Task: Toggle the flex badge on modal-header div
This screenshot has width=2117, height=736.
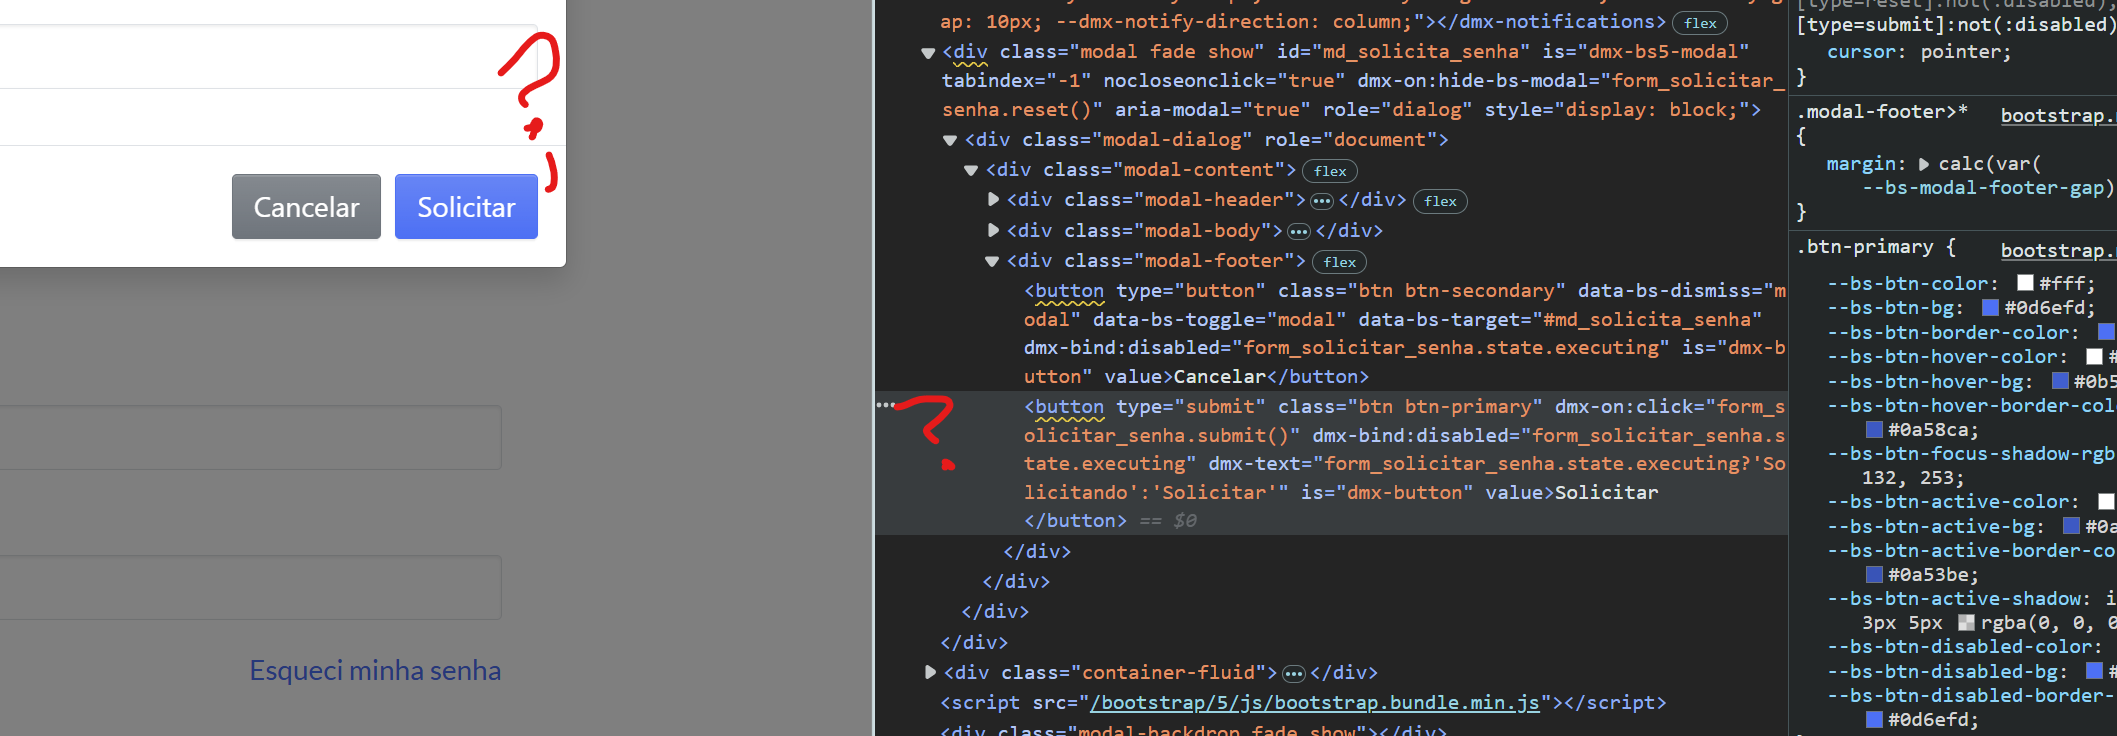Action: click(1439, 201)
